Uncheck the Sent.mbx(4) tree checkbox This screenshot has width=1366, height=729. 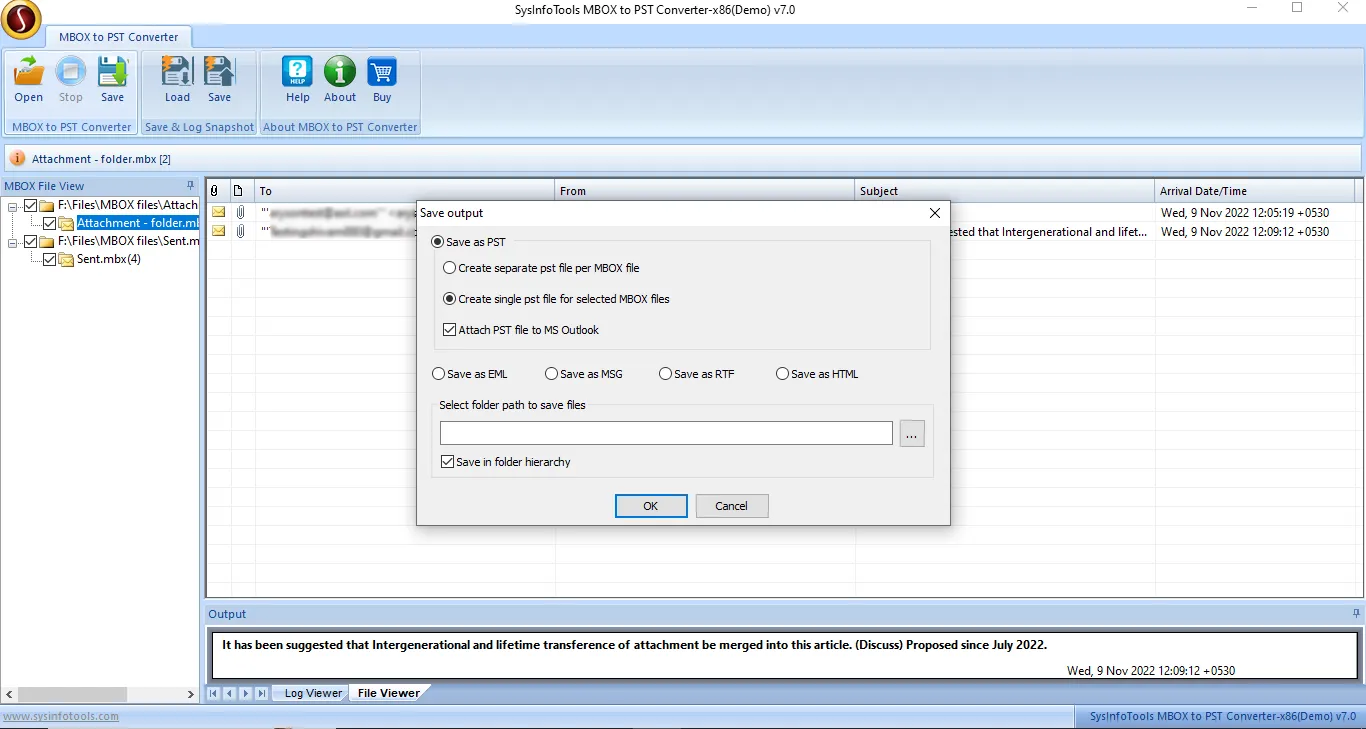click(50, 259)
